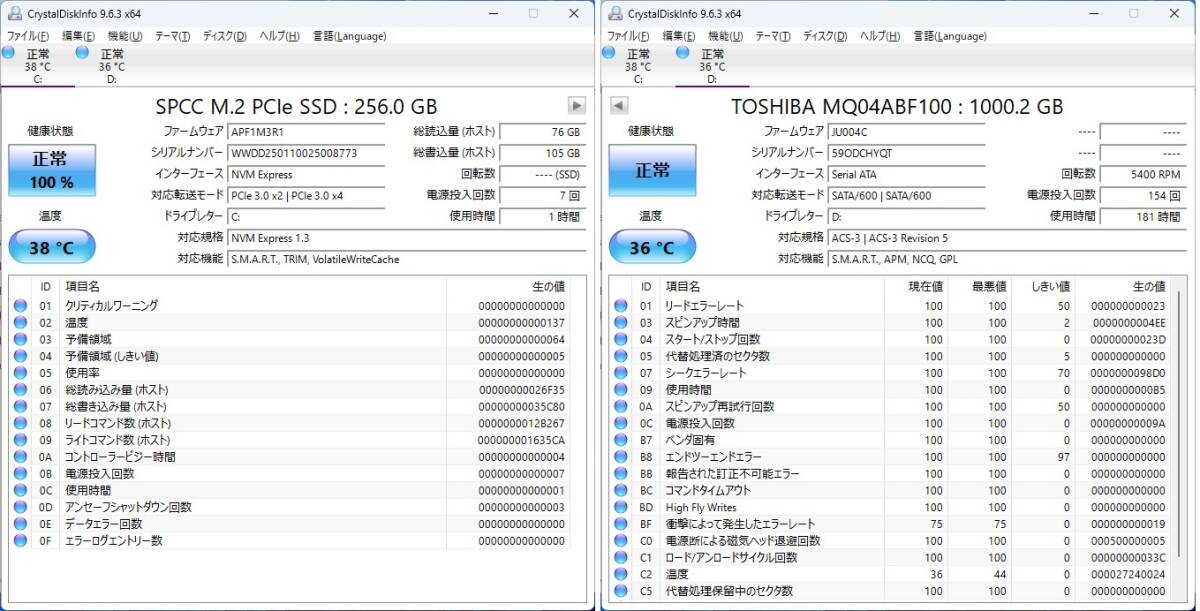This screenshot has height=611, width=1200.
Task: Click the transfer mode field PCIe 3.0 x2
Action: (306, 195)
